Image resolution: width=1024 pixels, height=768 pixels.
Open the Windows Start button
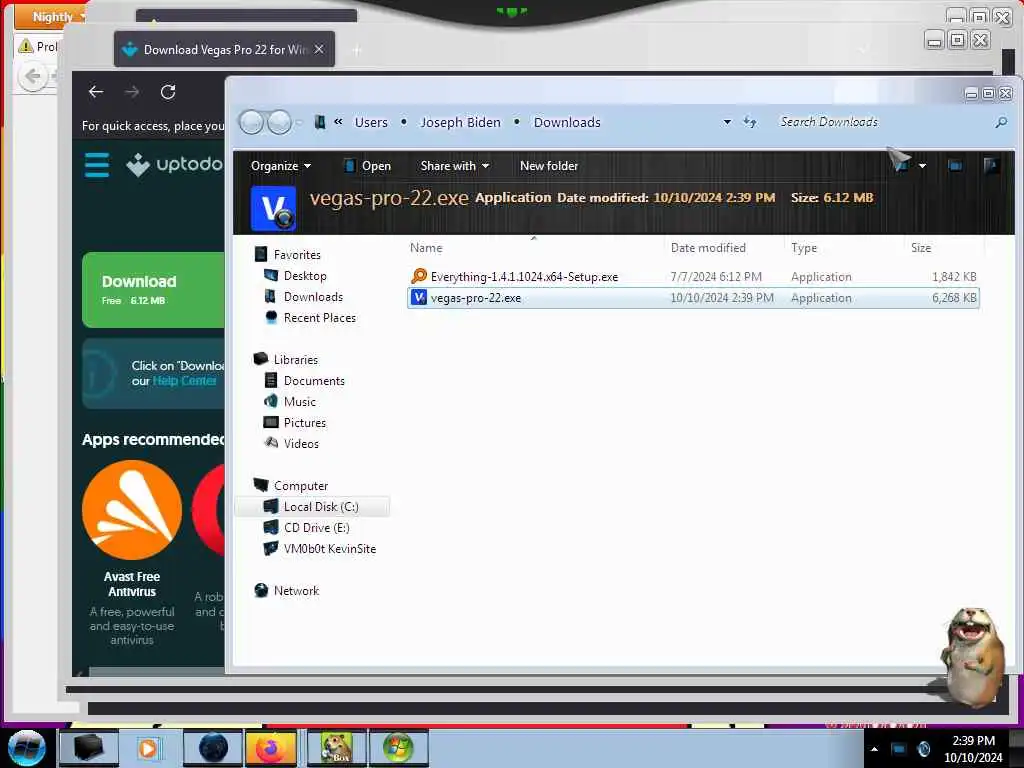[26, 748]
